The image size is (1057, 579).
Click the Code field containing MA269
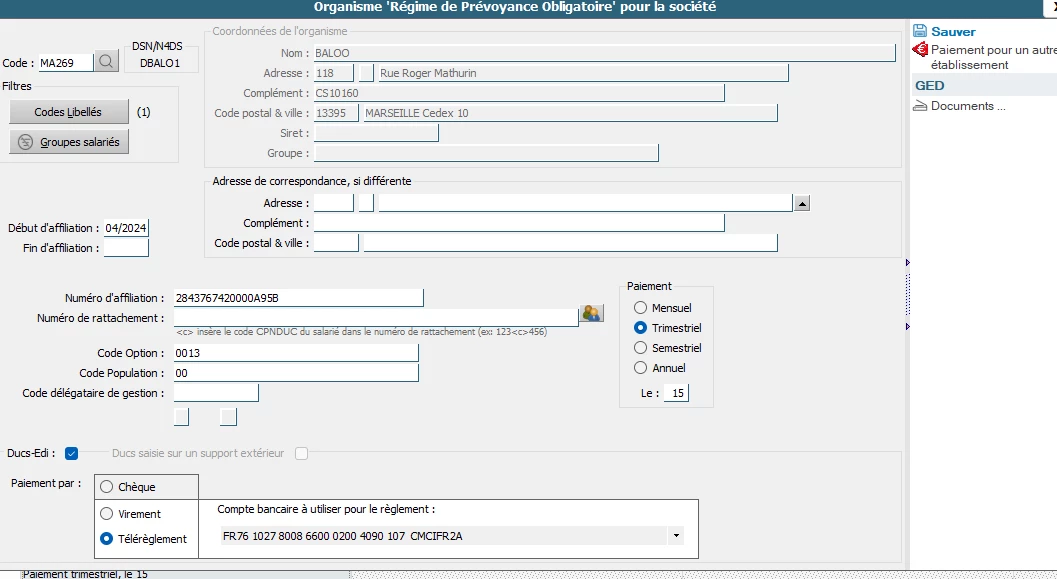coord(65,63)
